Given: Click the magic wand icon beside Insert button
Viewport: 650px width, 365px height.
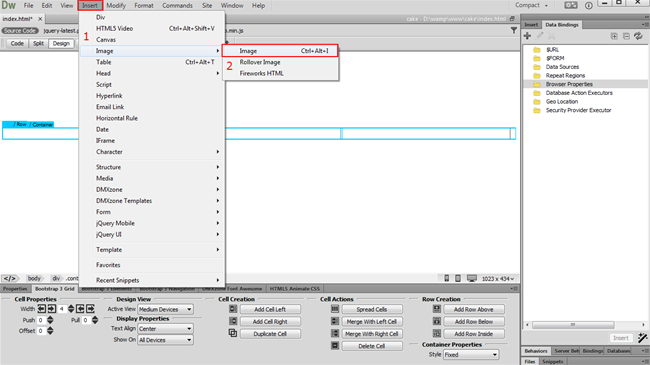Looking at the screenshot, I should click(x=643, y=338).
